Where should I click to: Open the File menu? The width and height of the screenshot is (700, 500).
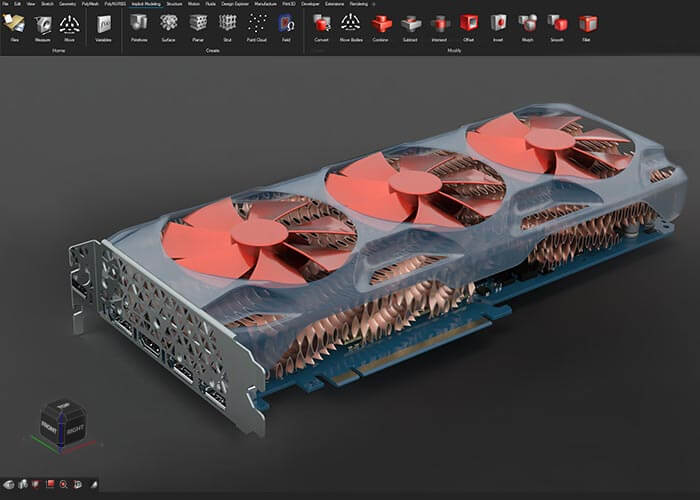coord(4,4)
